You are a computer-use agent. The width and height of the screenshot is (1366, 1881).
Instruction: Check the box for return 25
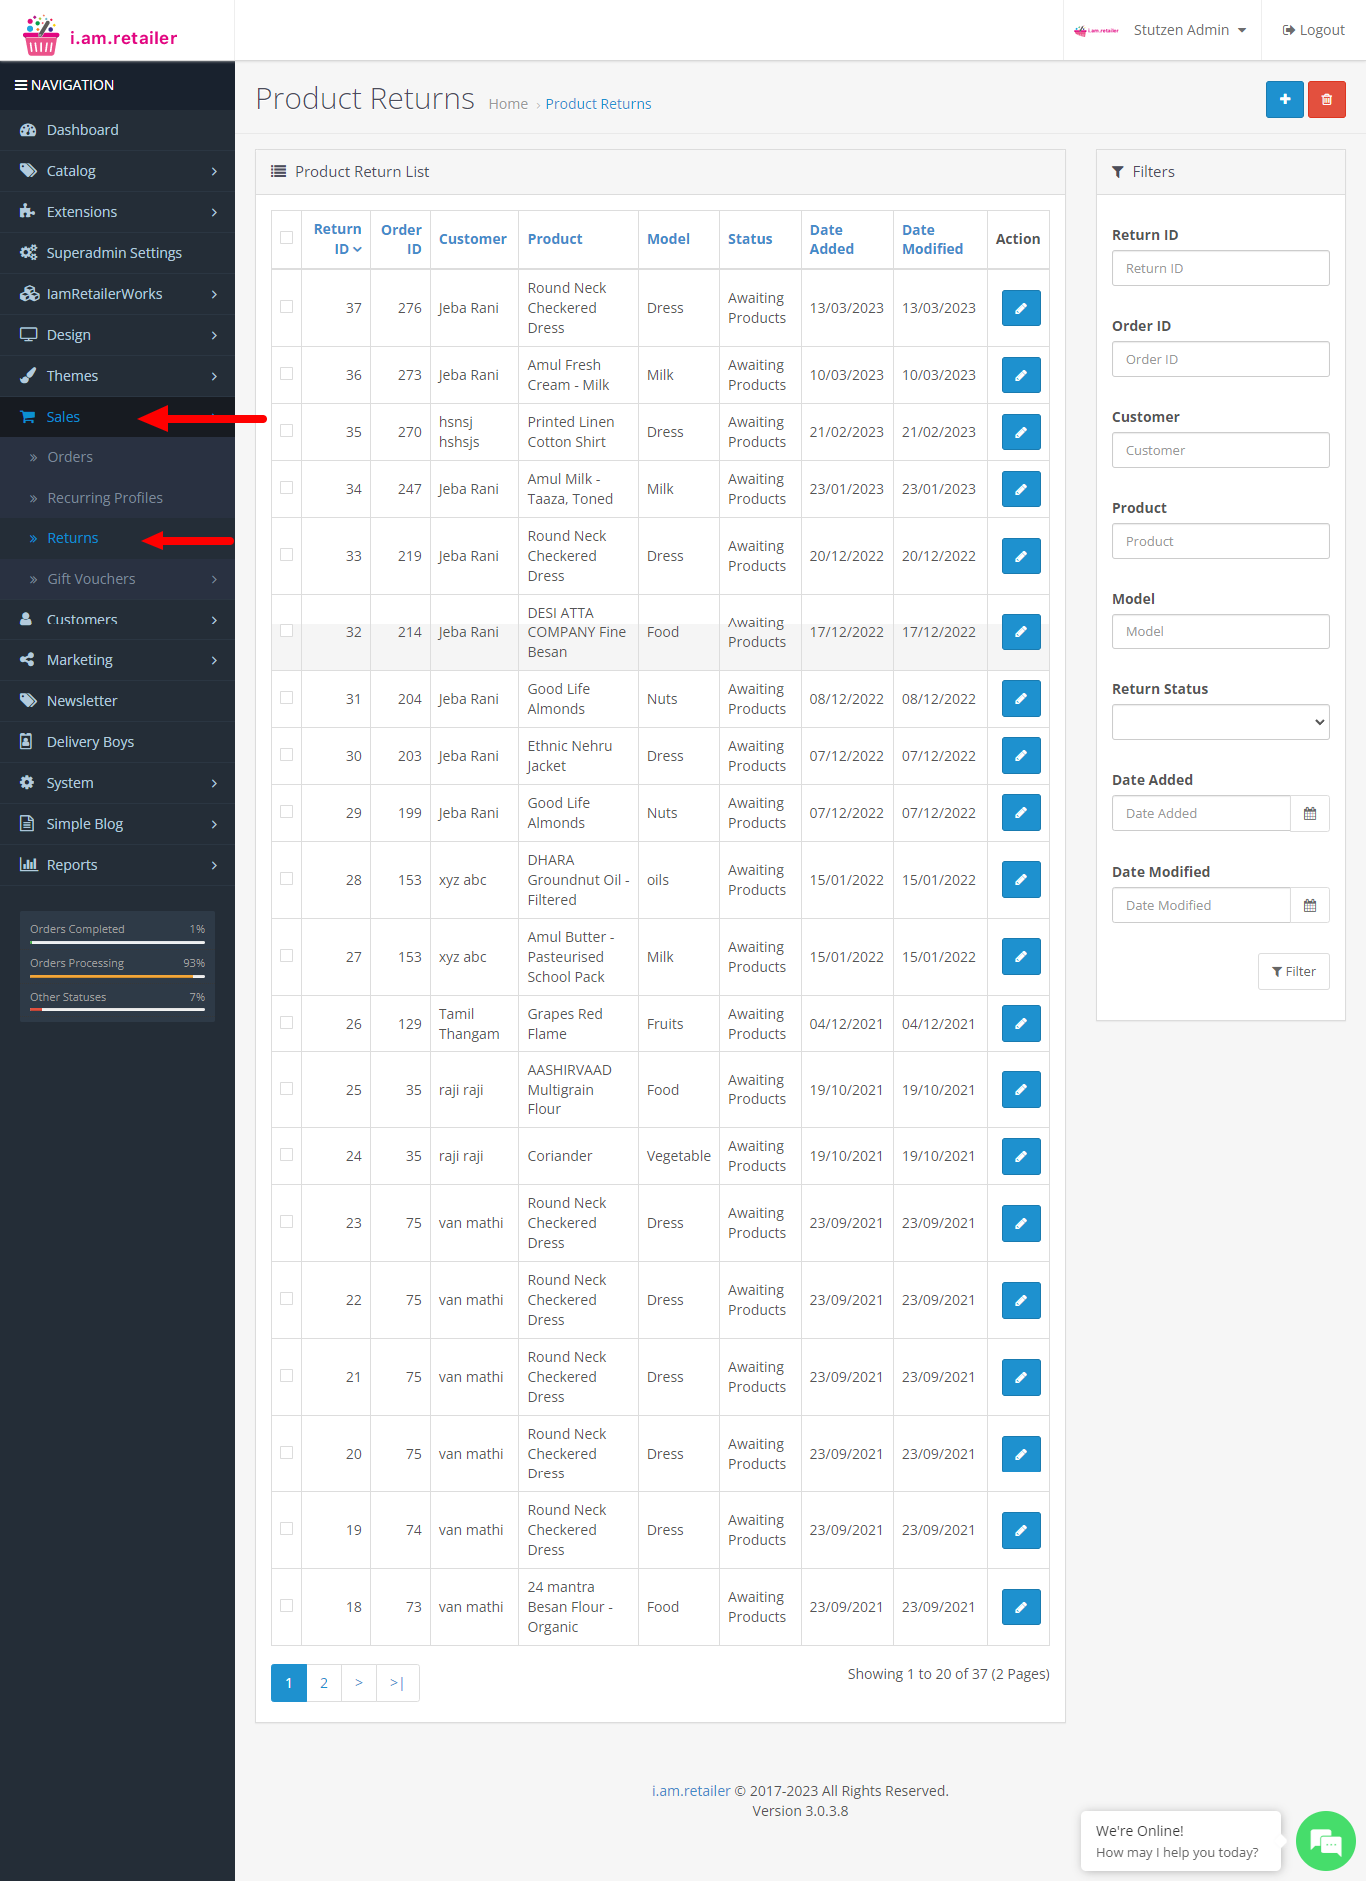coord(287,1089)
